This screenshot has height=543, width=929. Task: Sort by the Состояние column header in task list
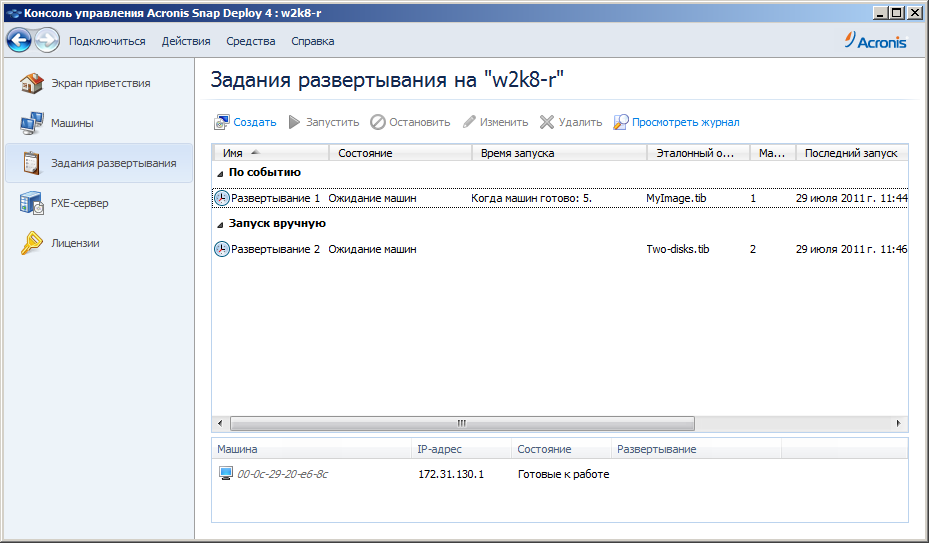tap(401, 153)
